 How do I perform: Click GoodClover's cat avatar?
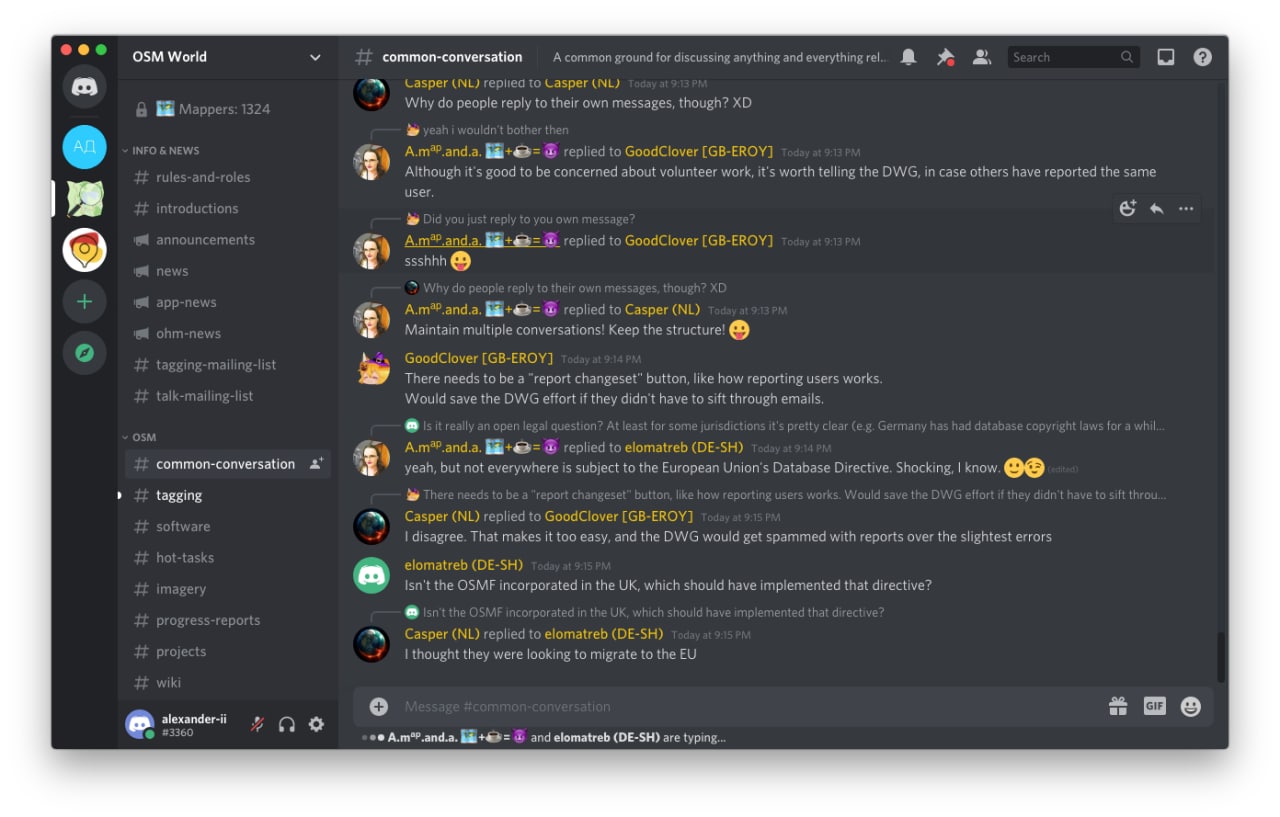point(372,368)
